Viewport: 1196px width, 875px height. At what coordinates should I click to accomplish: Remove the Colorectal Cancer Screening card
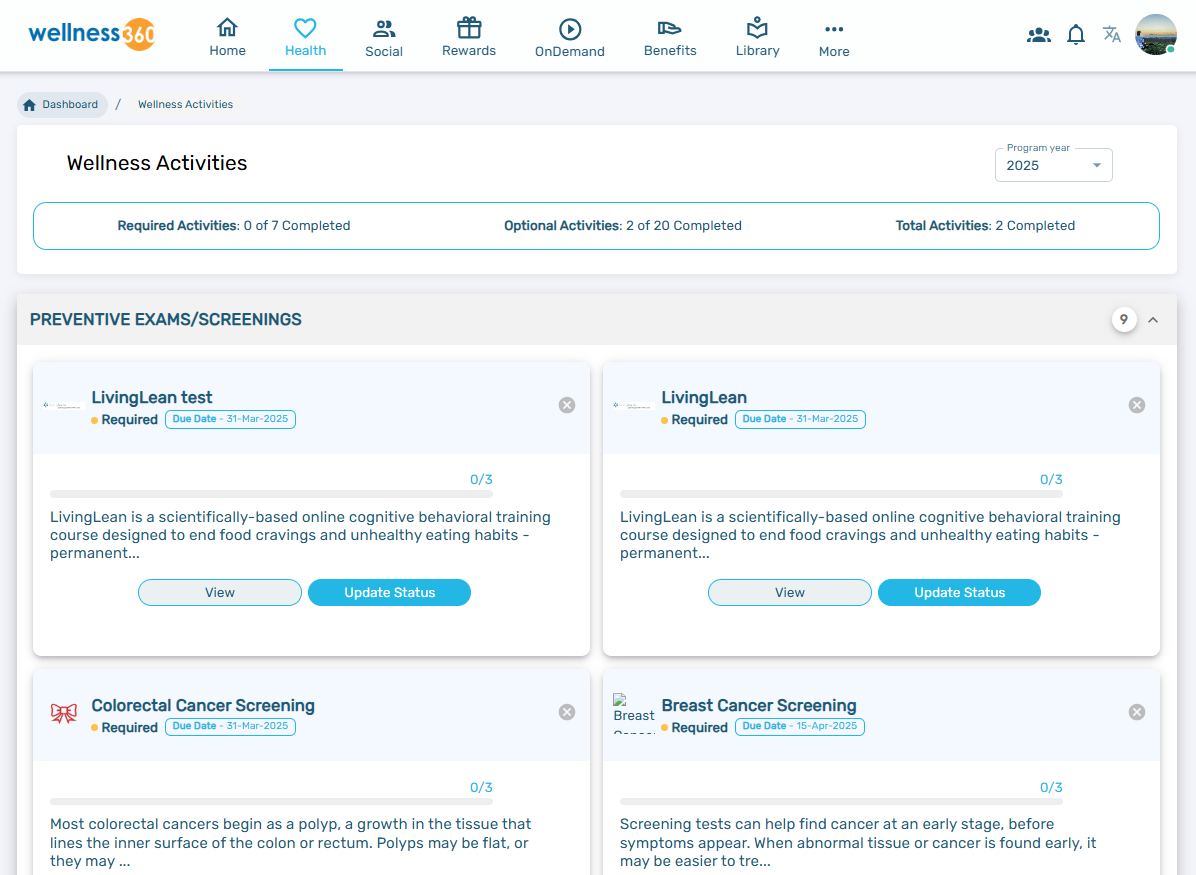coord(567,712)
